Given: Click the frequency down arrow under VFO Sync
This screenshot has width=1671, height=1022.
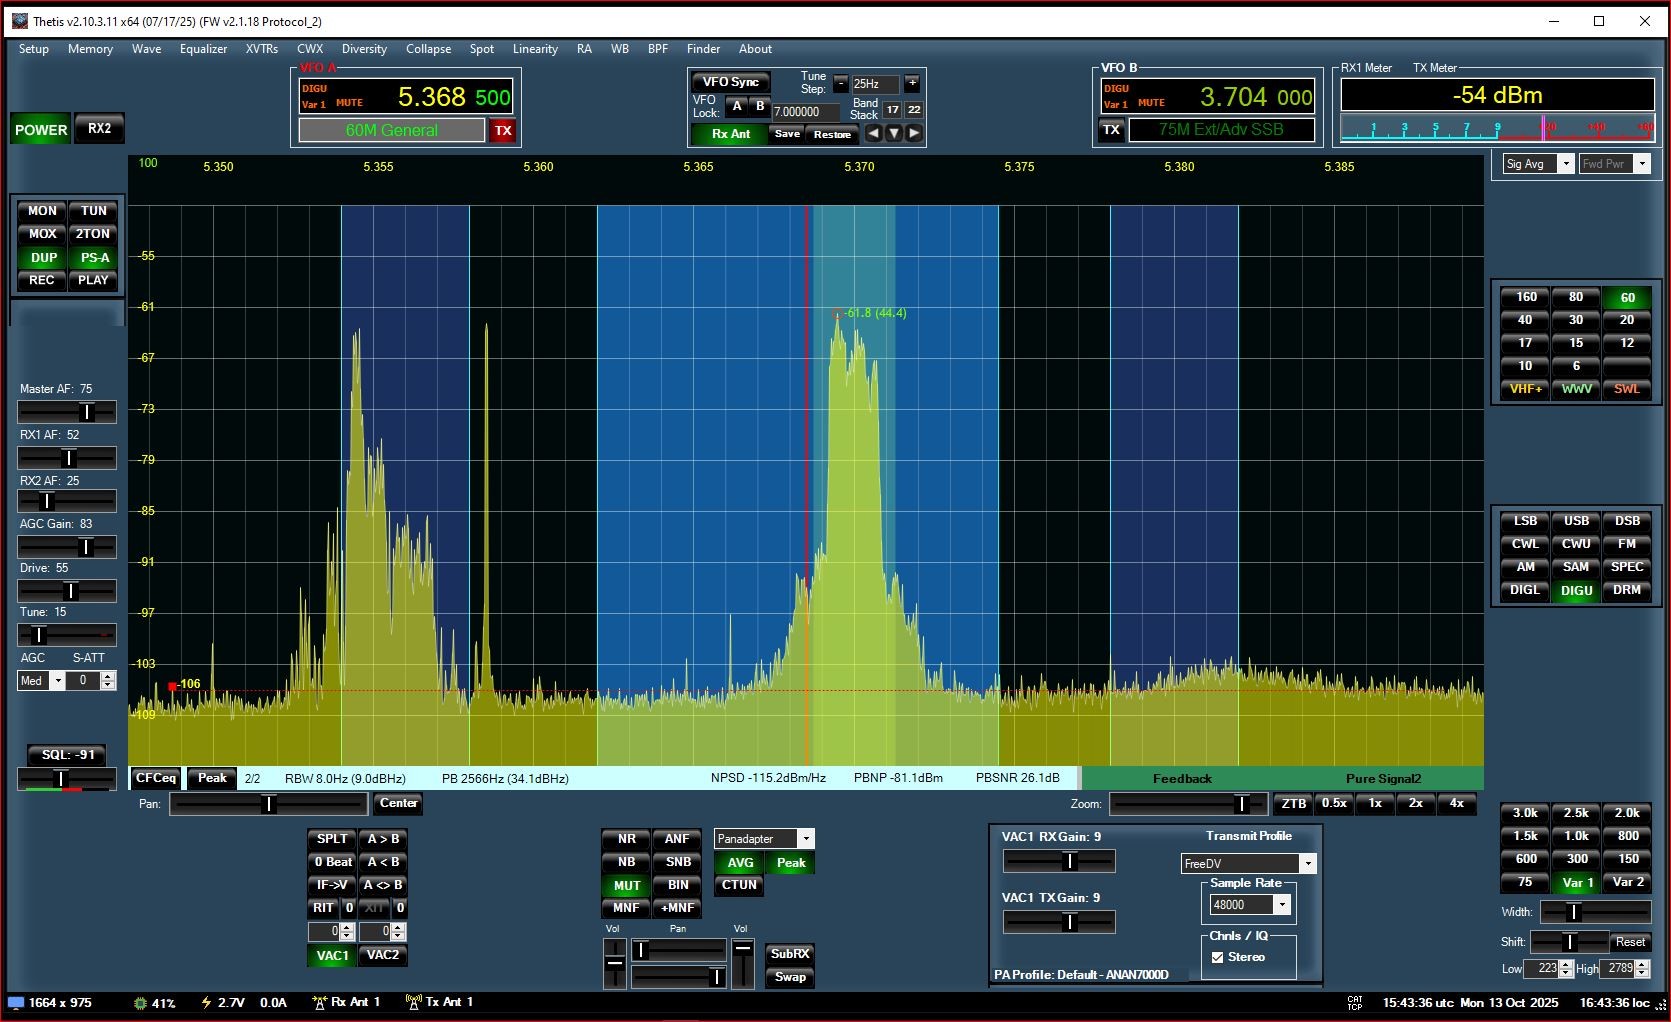Looking at the screenshot, I should tap(893, 133).
